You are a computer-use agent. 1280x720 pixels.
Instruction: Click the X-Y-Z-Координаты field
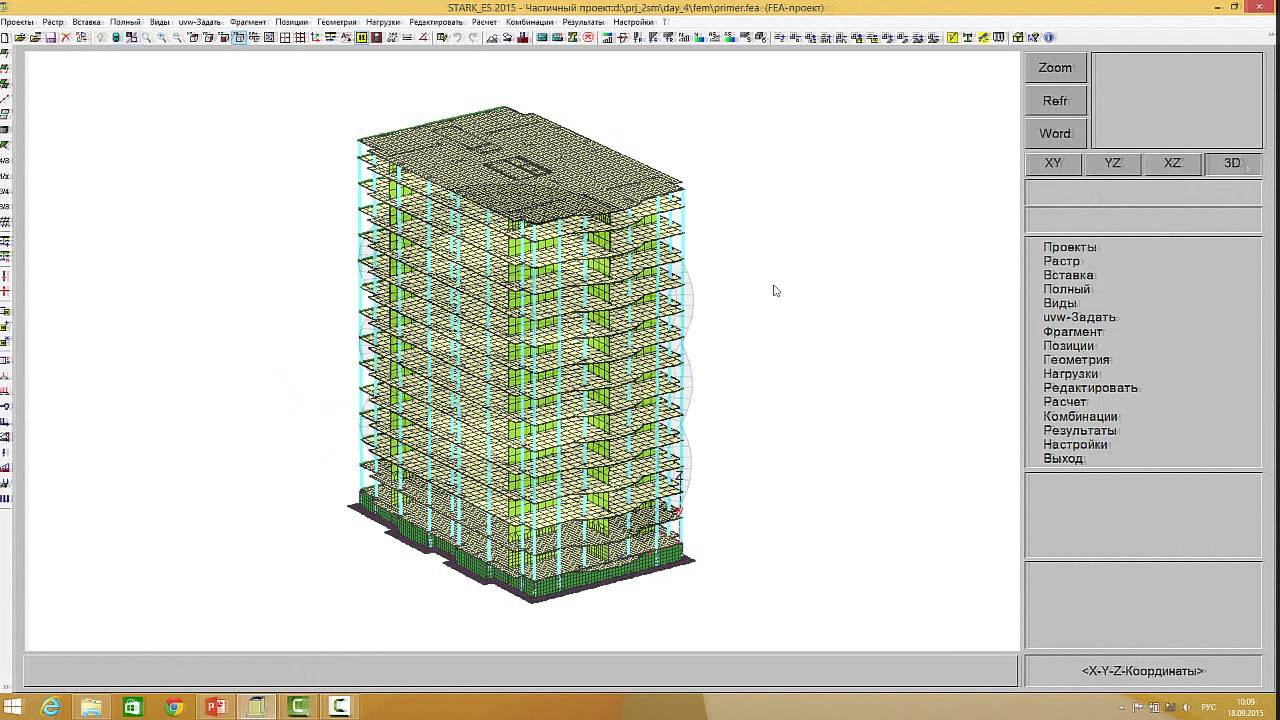tap(1143, 671)
